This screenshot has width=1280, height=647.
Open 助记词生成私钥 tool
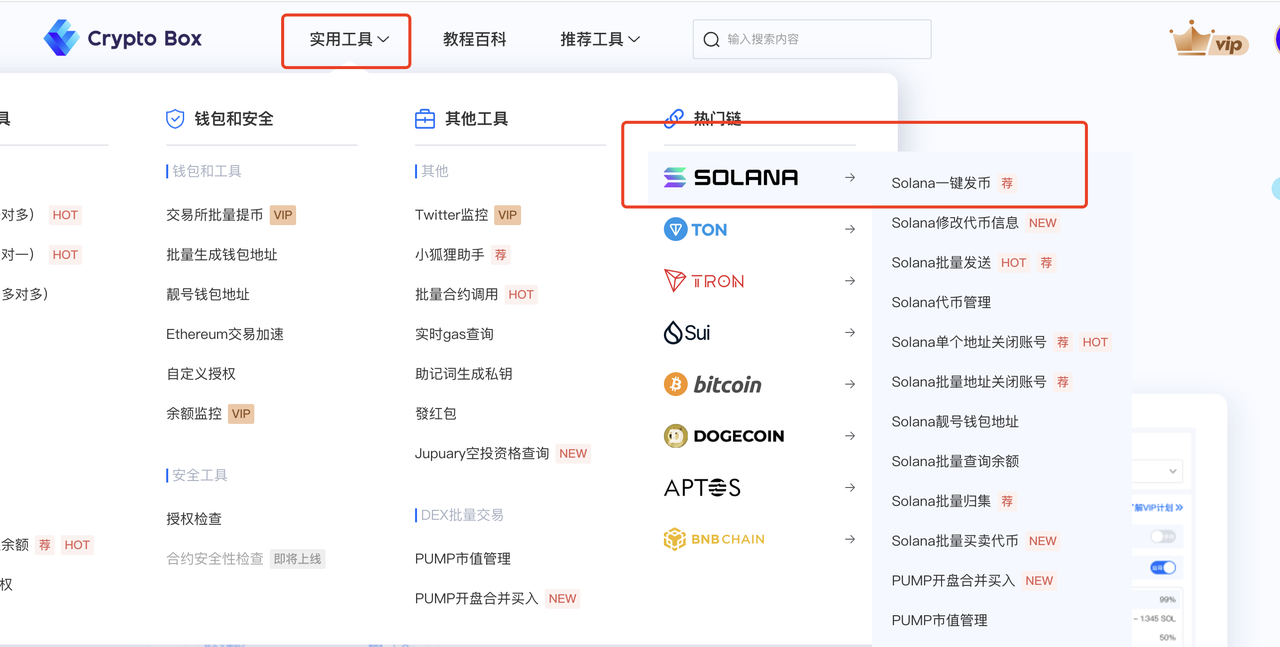[x=464, y=374]
